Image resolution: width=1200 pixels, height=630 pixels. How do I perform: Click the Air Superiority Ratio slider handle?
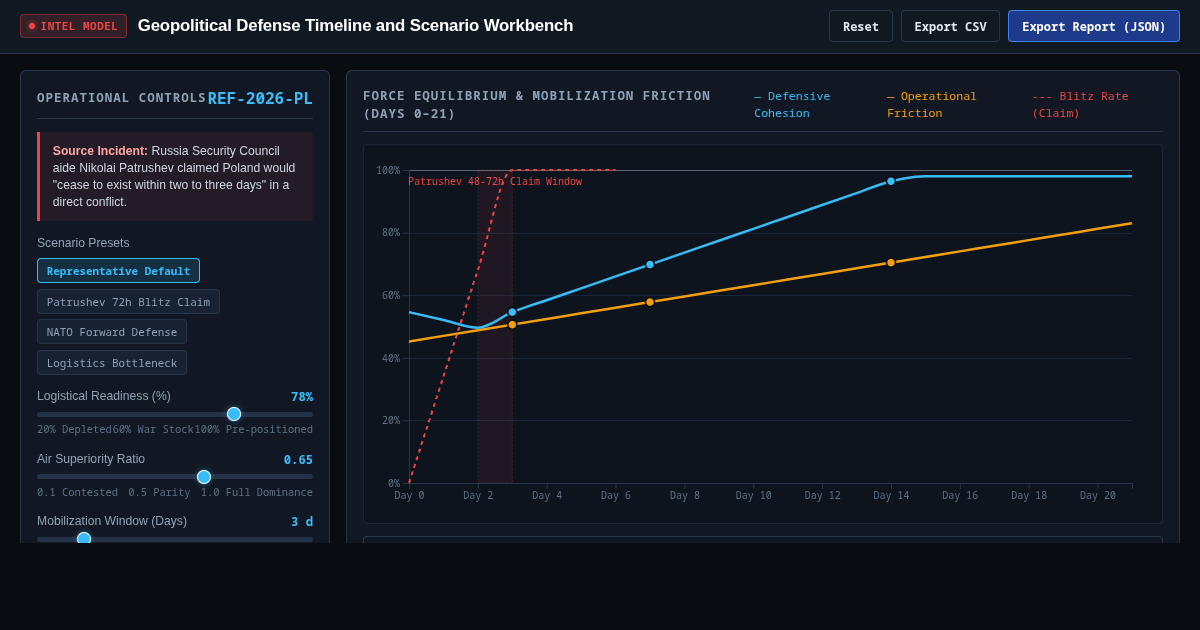tap(204, 477)
